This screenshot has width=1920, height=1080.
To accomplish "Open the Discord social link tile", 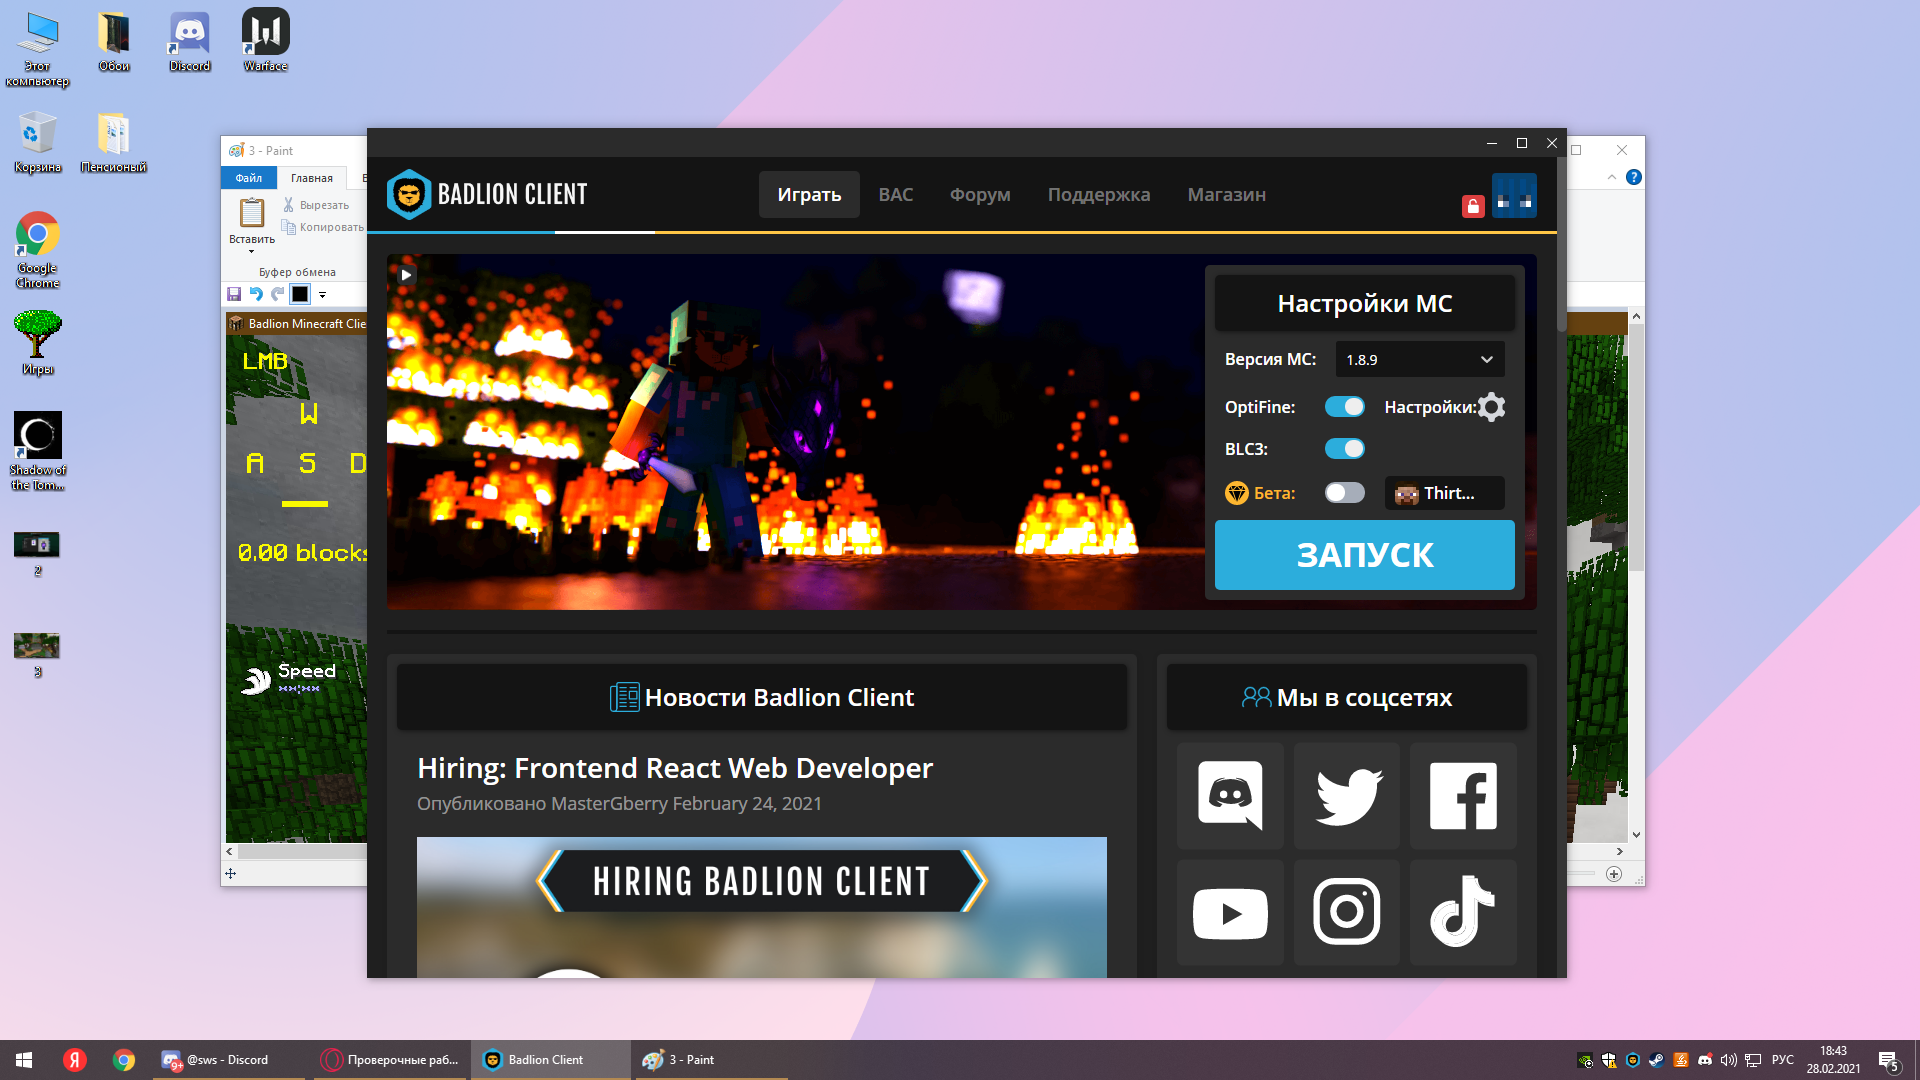I will tap(1230, 796).
